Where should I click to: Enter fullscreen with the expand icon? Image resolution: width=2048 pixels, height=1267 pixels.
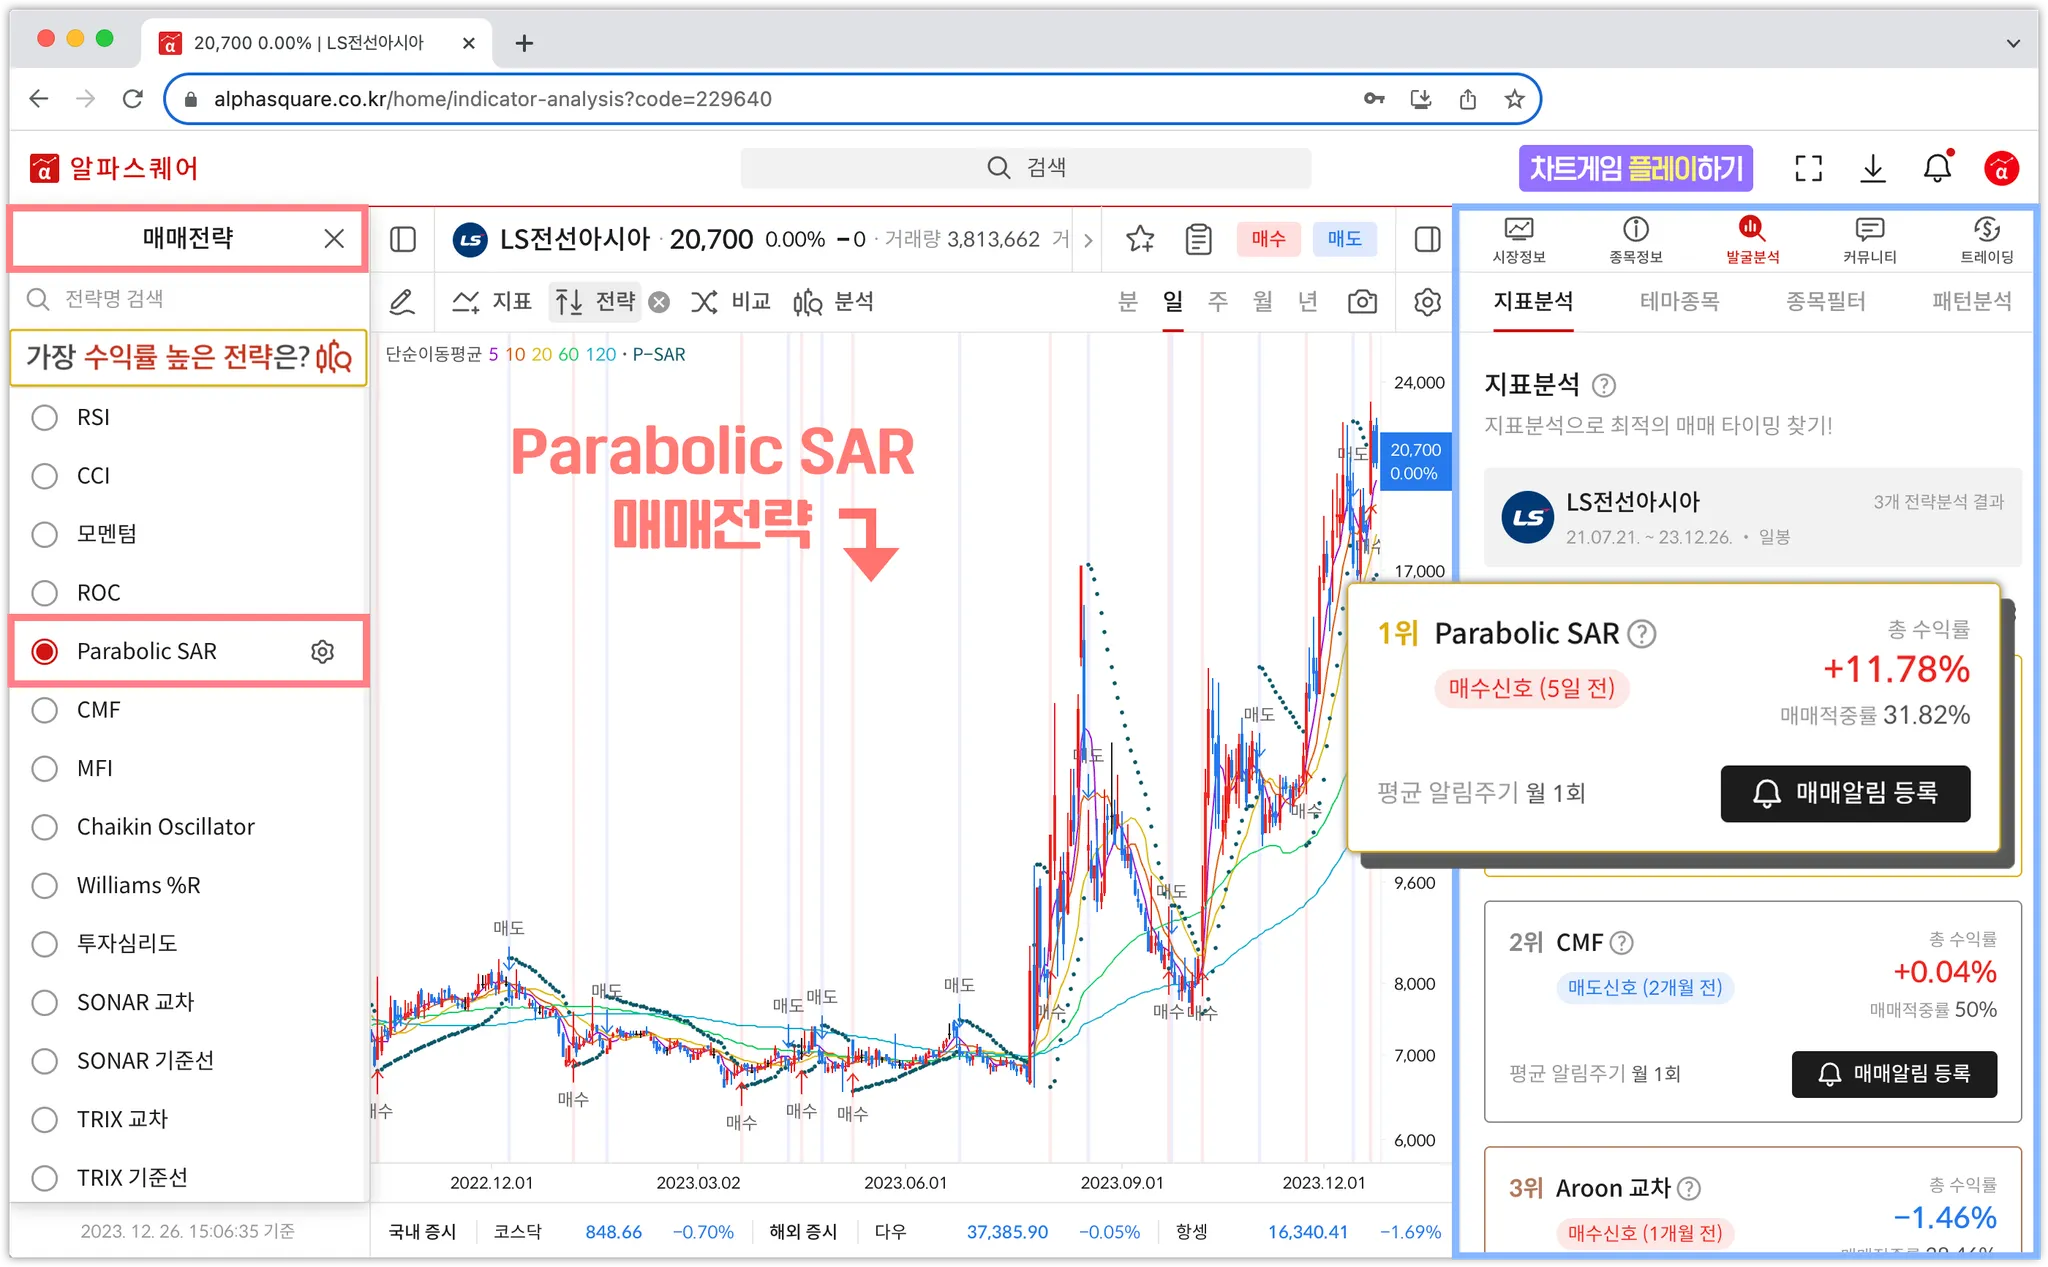[1808, 168]
